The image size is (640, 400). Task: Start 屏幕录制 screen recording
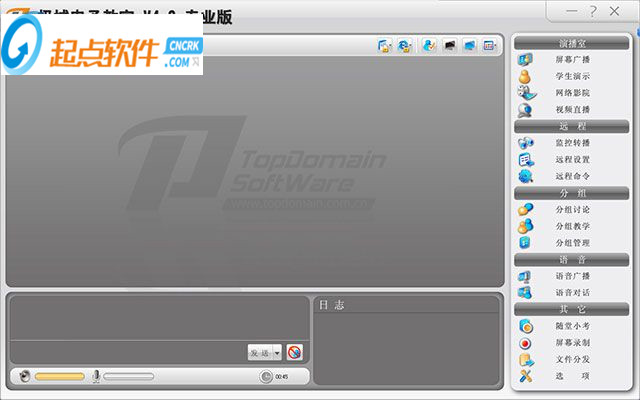pos(571,343)
